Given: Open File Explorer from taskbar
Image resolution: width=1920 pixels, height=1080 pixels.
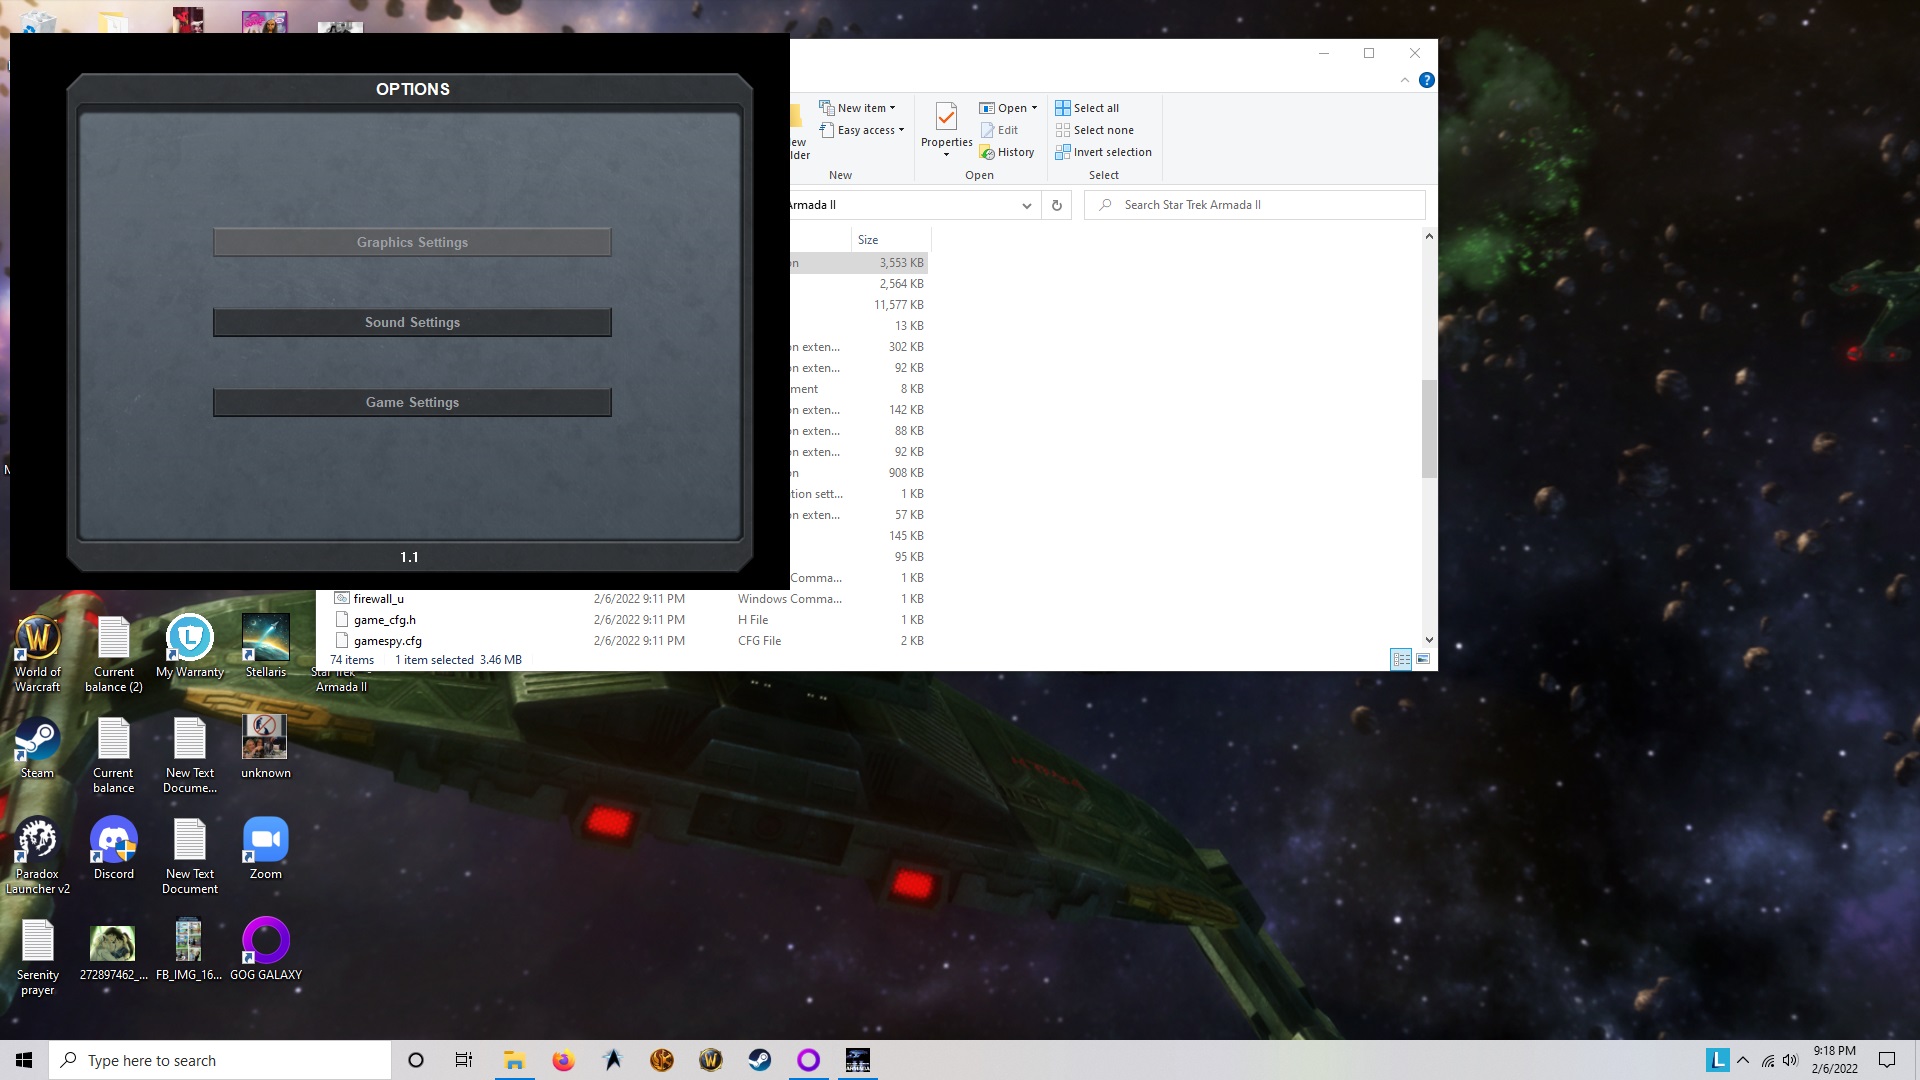Looking at the screenshot, I should (514, 1060).
